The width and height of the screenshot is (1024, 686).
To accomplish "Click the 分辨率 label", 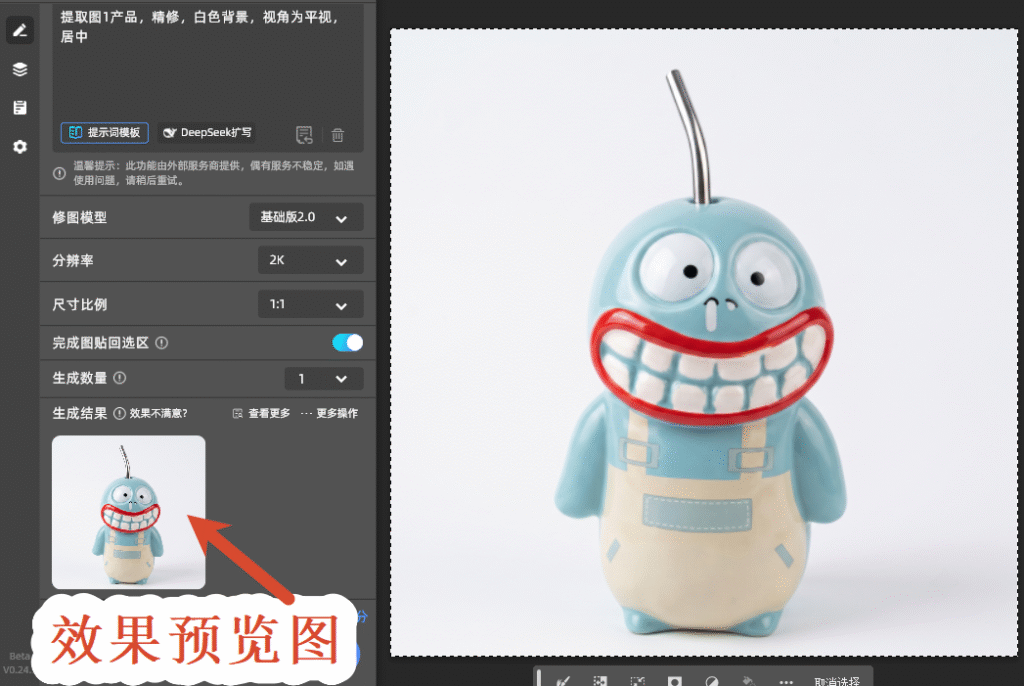I will (72, 261).
